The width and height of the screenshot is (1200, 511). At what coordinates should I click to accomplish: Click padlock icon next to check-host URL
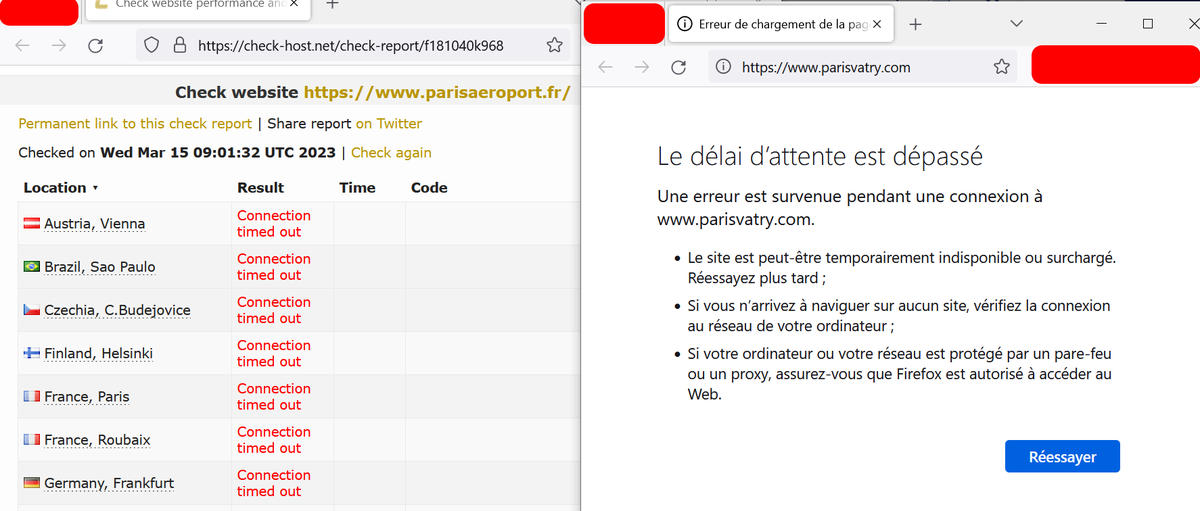[180, 45]
